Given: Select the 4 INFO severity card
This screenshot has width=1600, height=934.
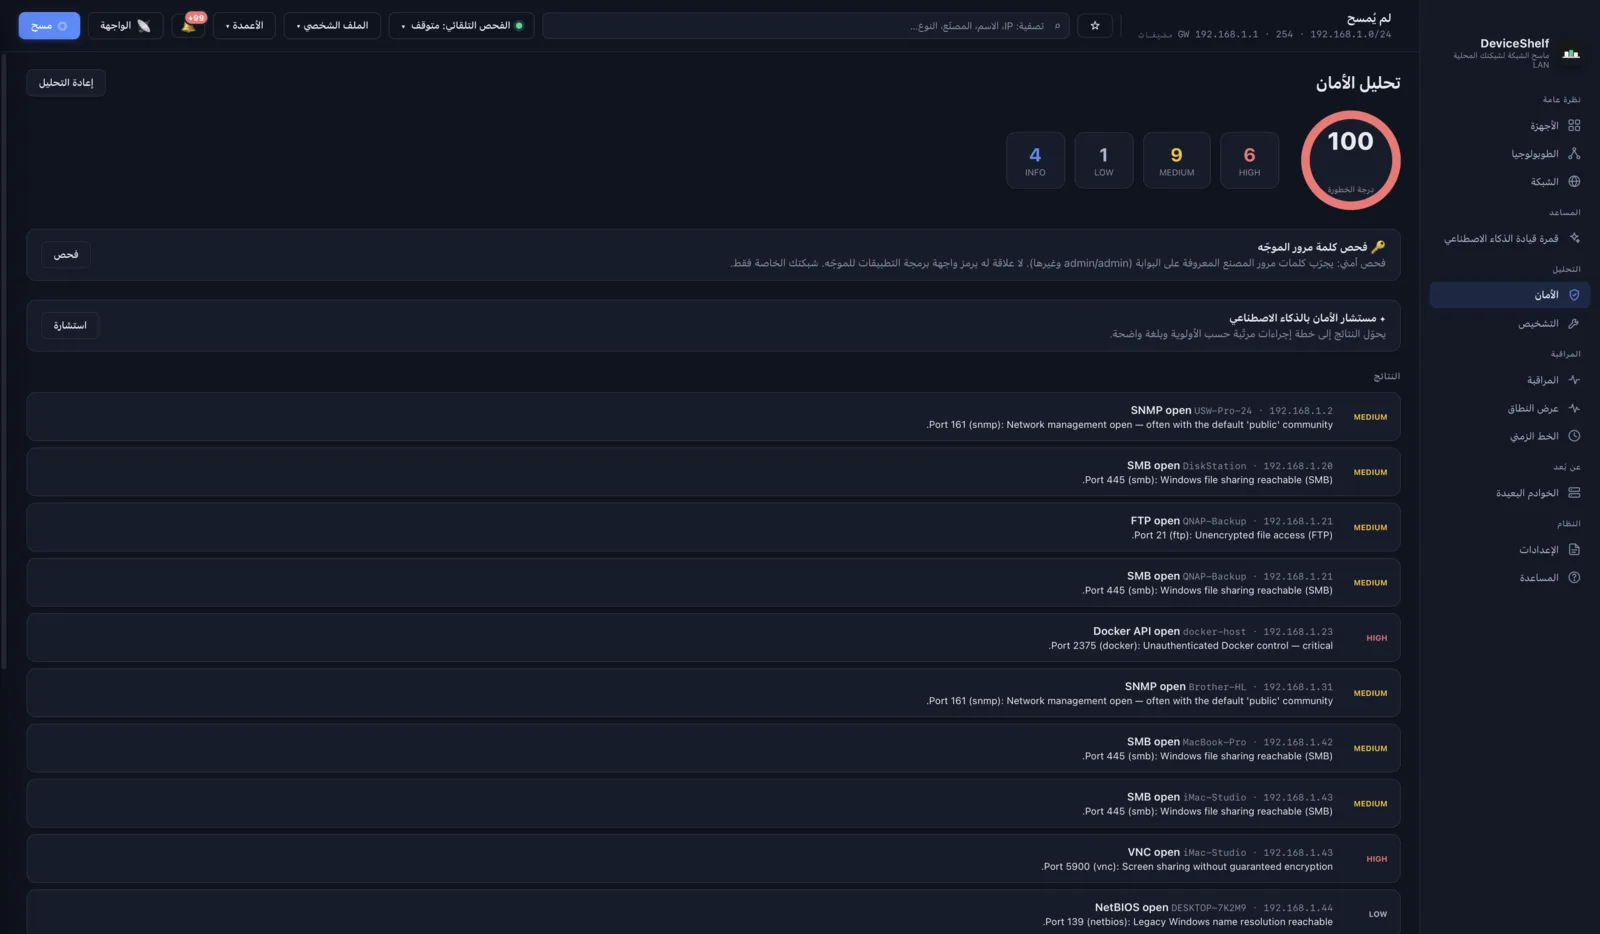Looking at the screenshot, I should 1035,160.
